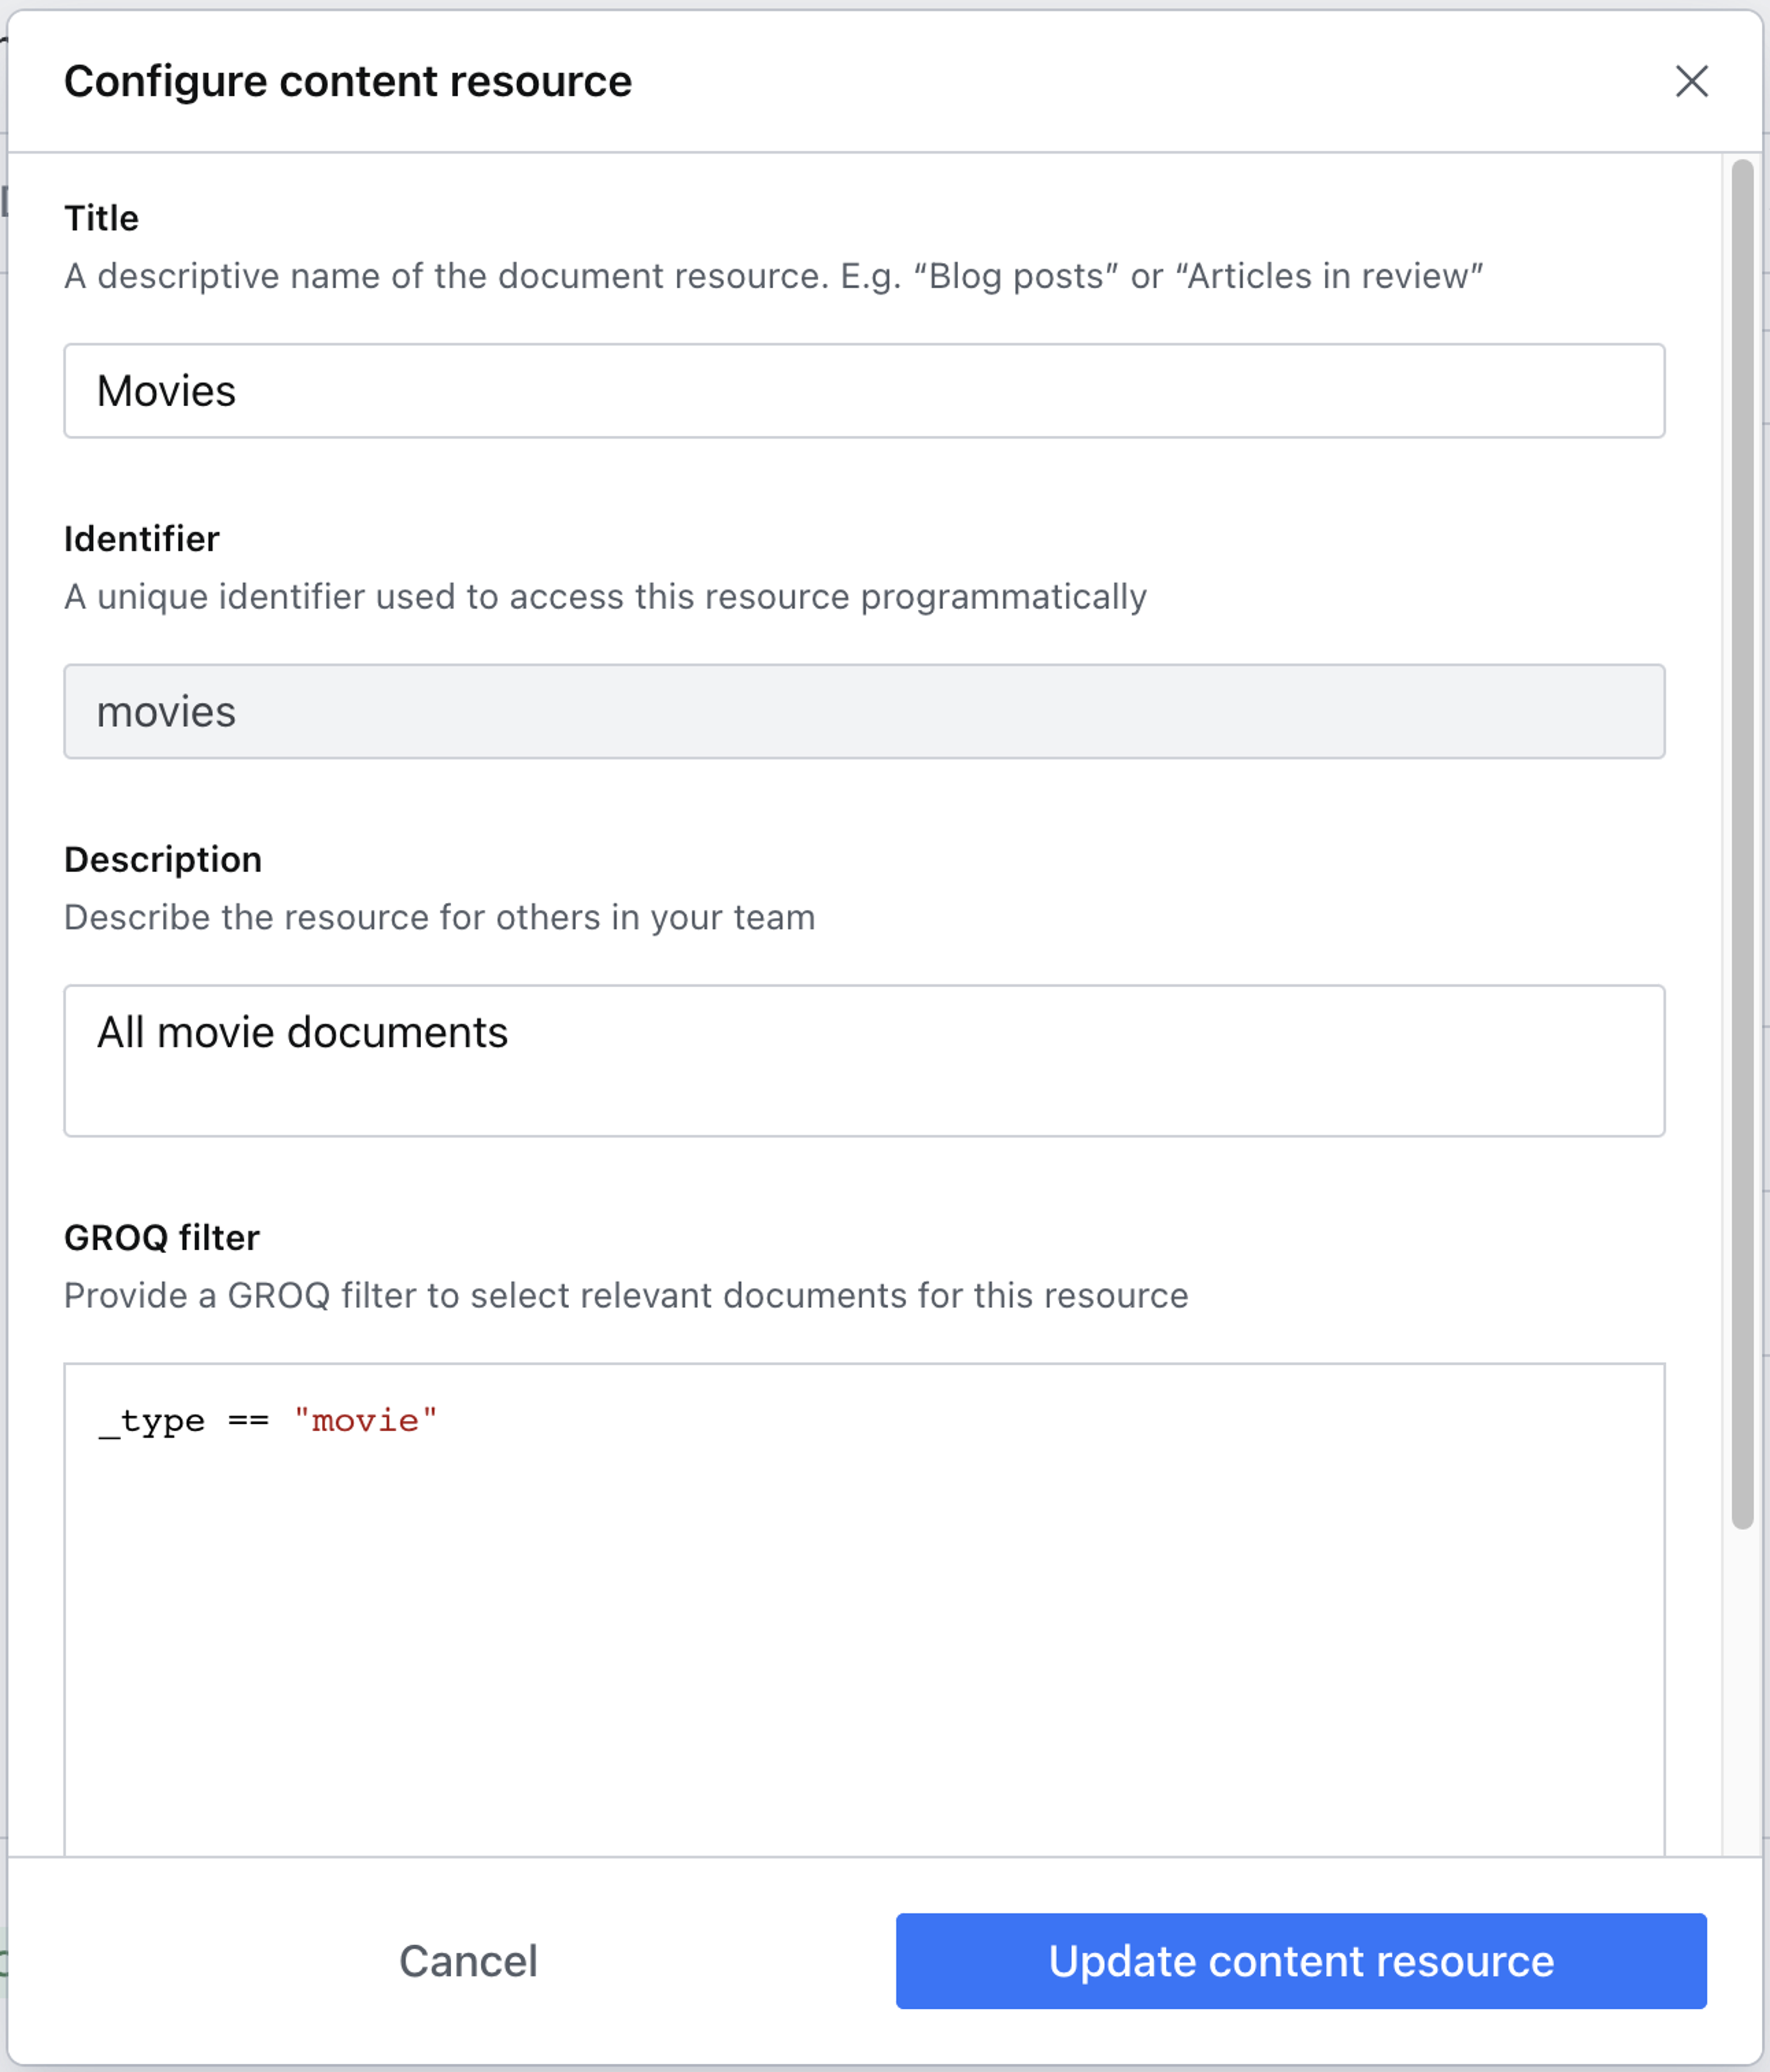1770x2072 pixels.
Task: Click the Title field label
Action: 101,218
